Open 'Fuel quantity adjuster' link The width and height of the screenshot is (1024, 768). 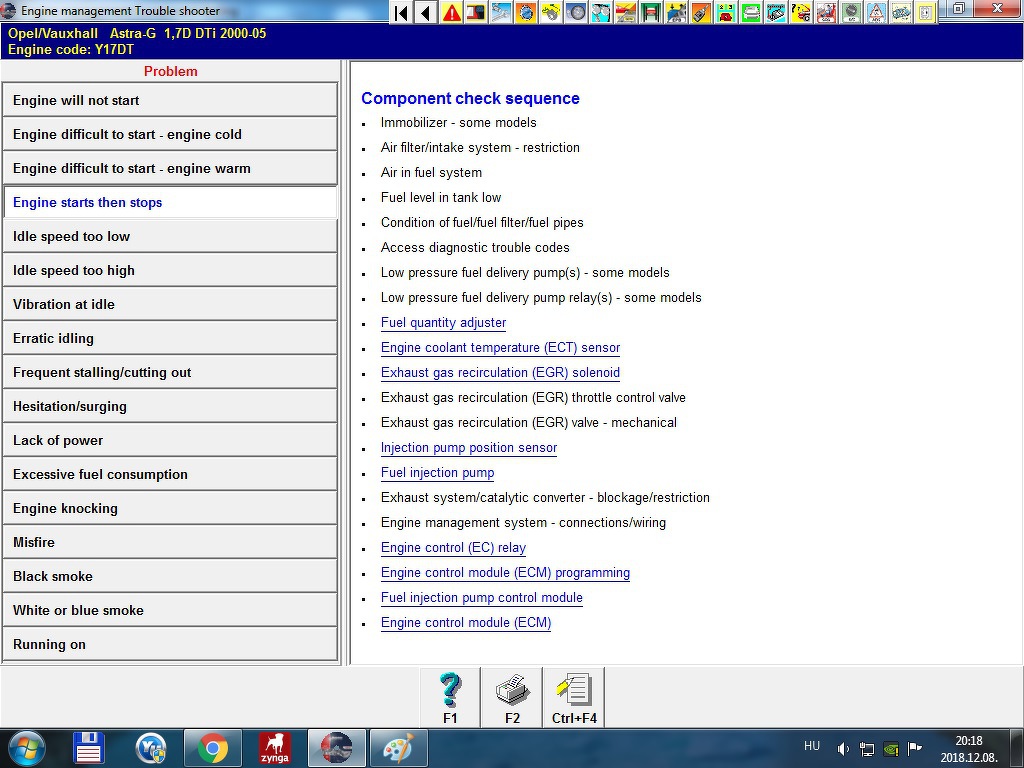(443, 323)
